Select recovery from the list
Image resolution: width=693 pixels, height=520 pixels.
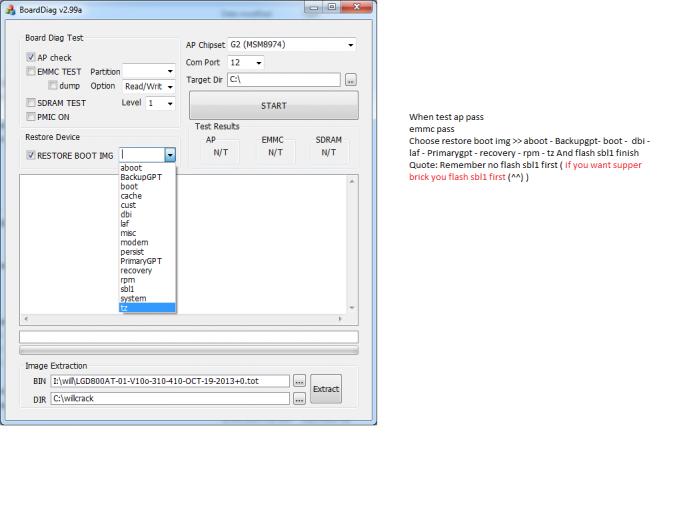pos(148,270)
